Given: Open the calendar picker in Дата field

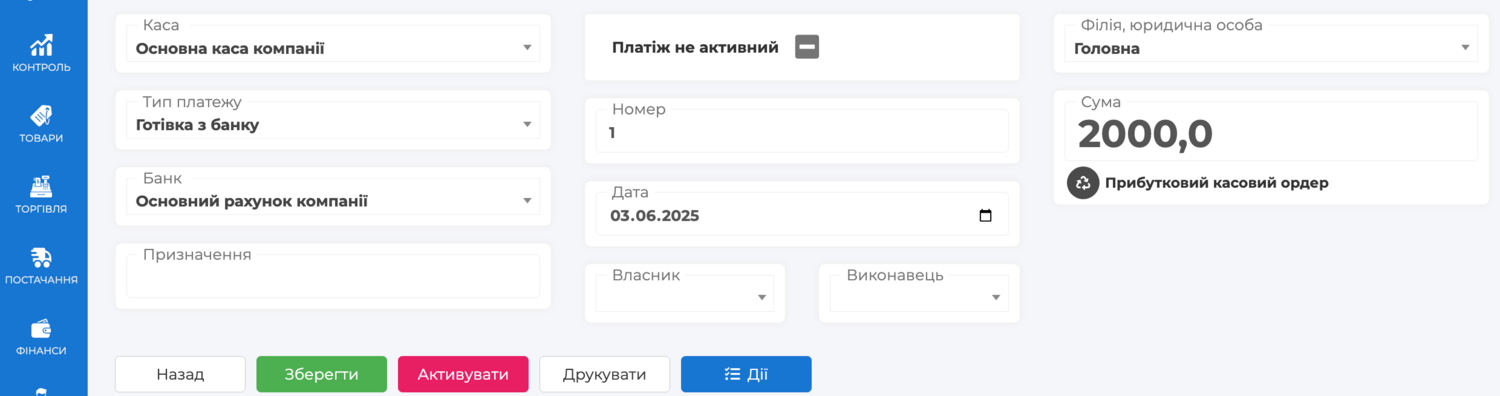Looking at the screenshot, I should pos(985,215).
